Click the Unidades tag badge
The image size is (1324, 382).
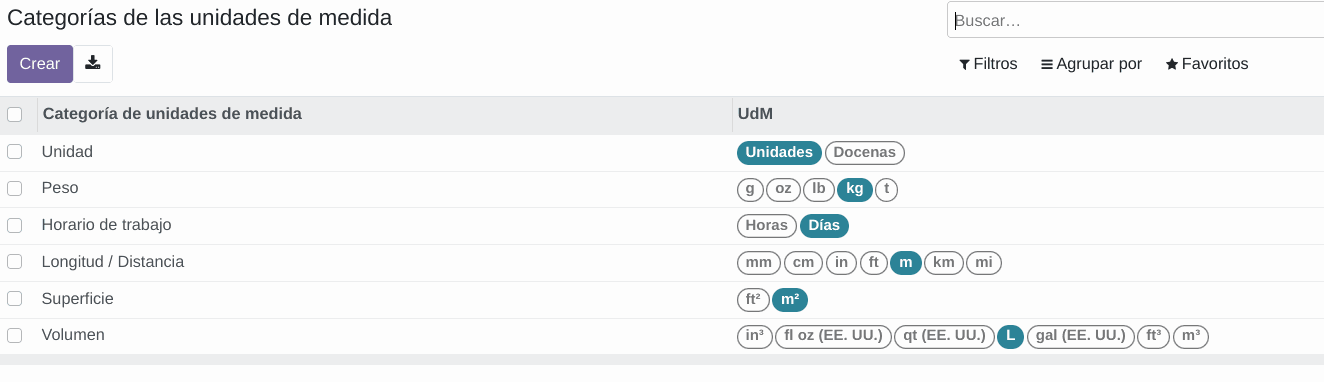[779, 153]
